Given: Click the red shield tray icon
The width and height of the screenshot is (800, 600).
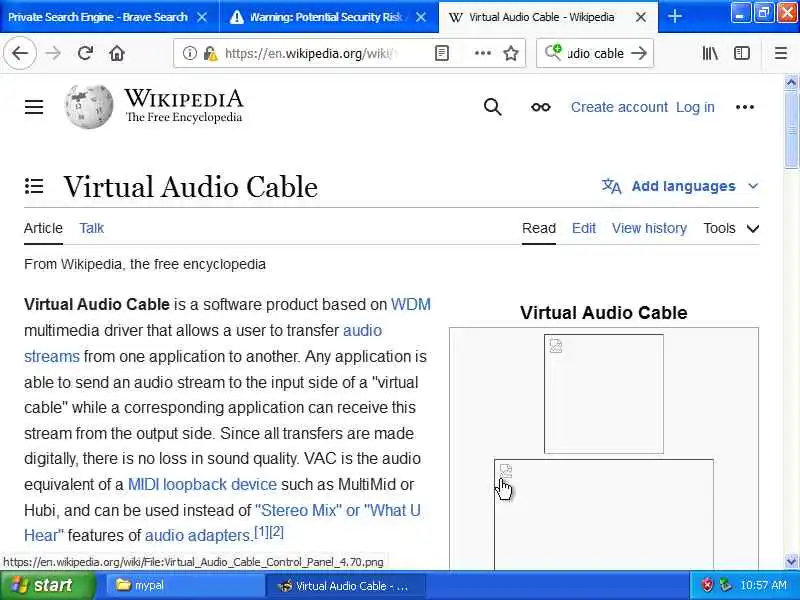Looking at the screenshot, I should pos(707,585).
